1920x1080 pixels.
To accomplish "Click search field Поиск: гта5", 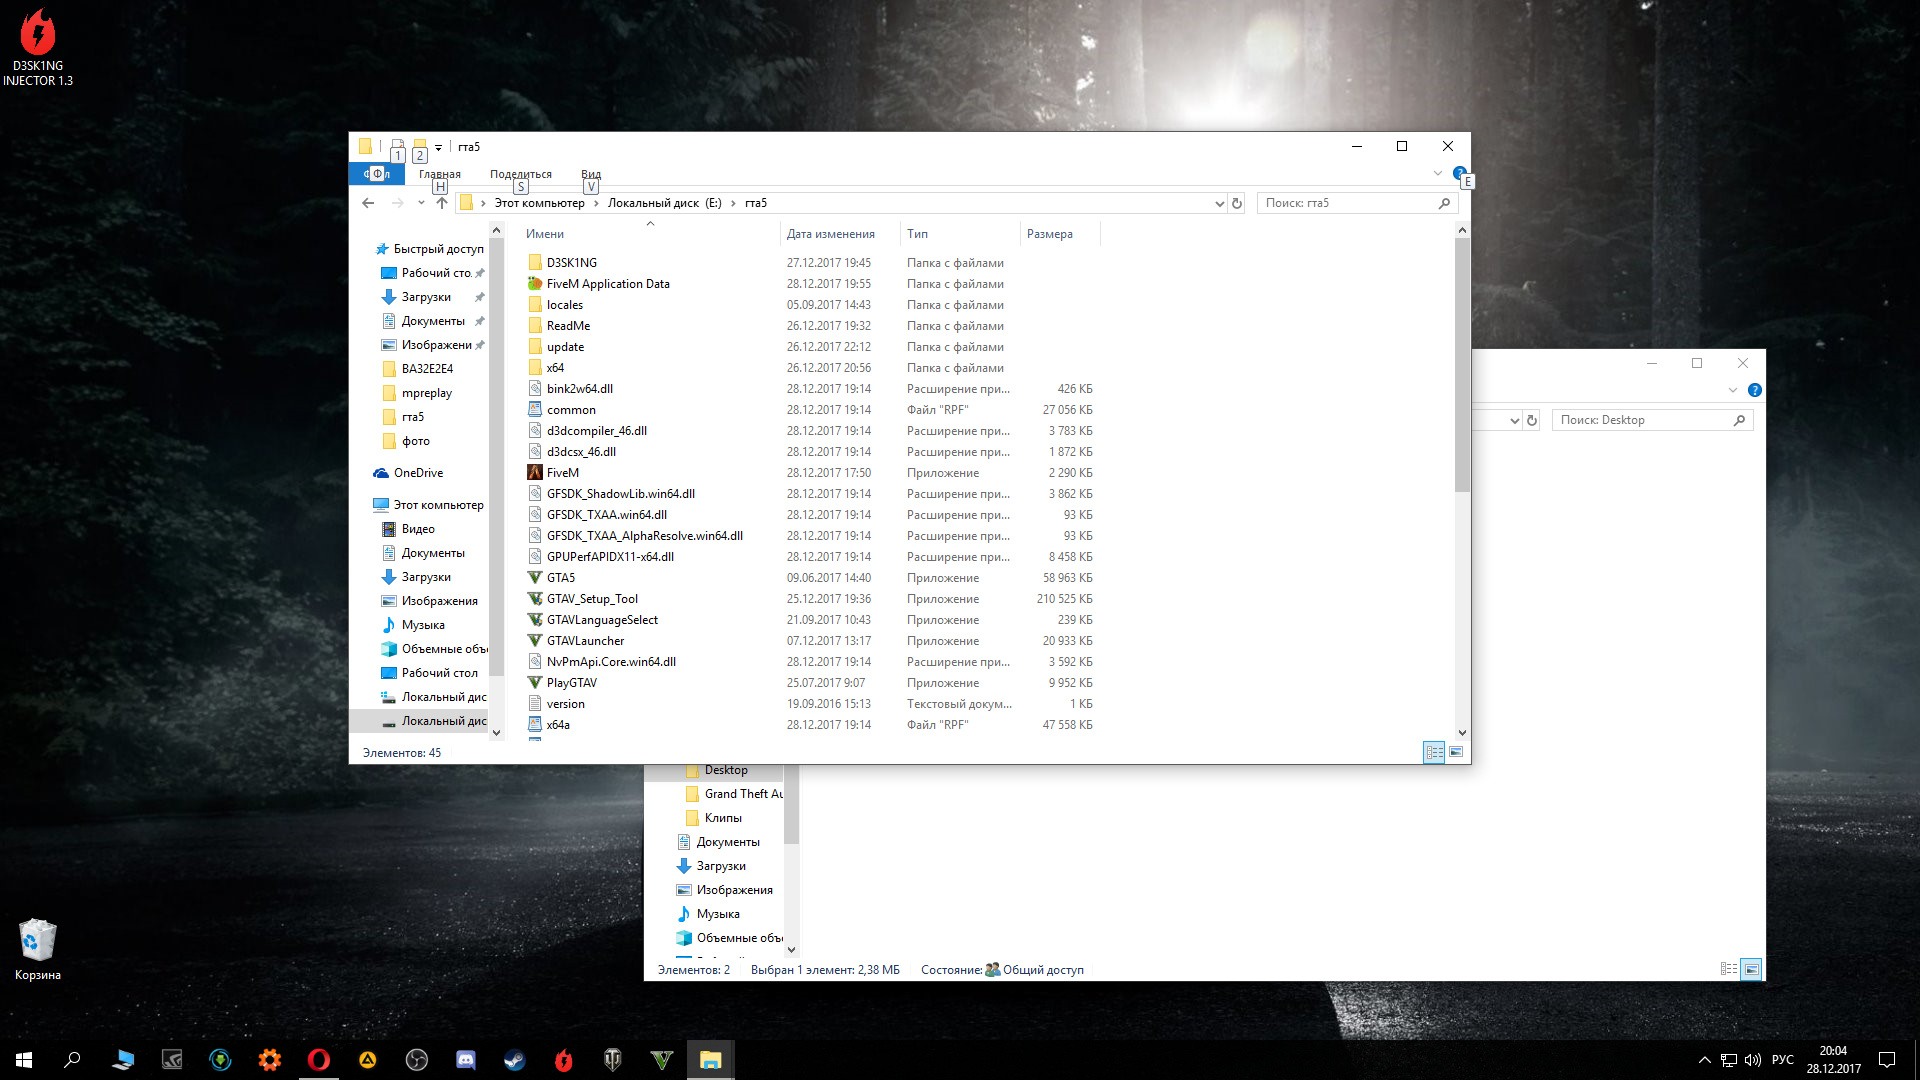I will pyautogui.click(x=1358, y=203).
